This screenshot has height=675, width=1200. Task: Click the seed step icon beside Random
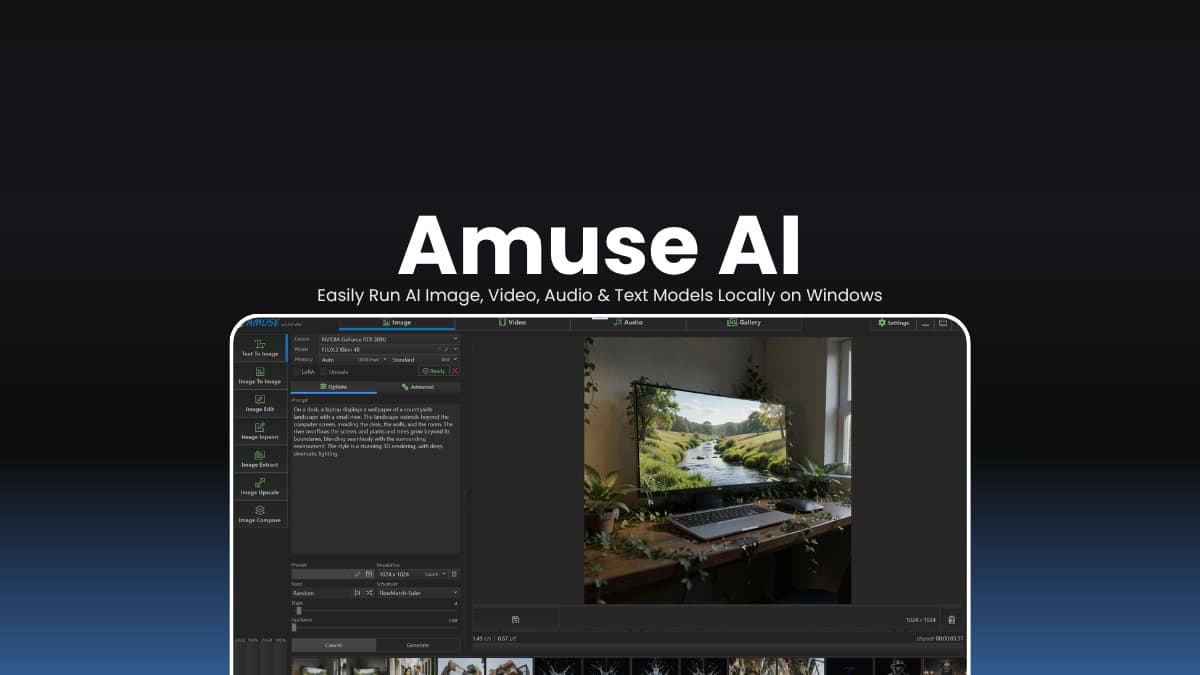357,593
